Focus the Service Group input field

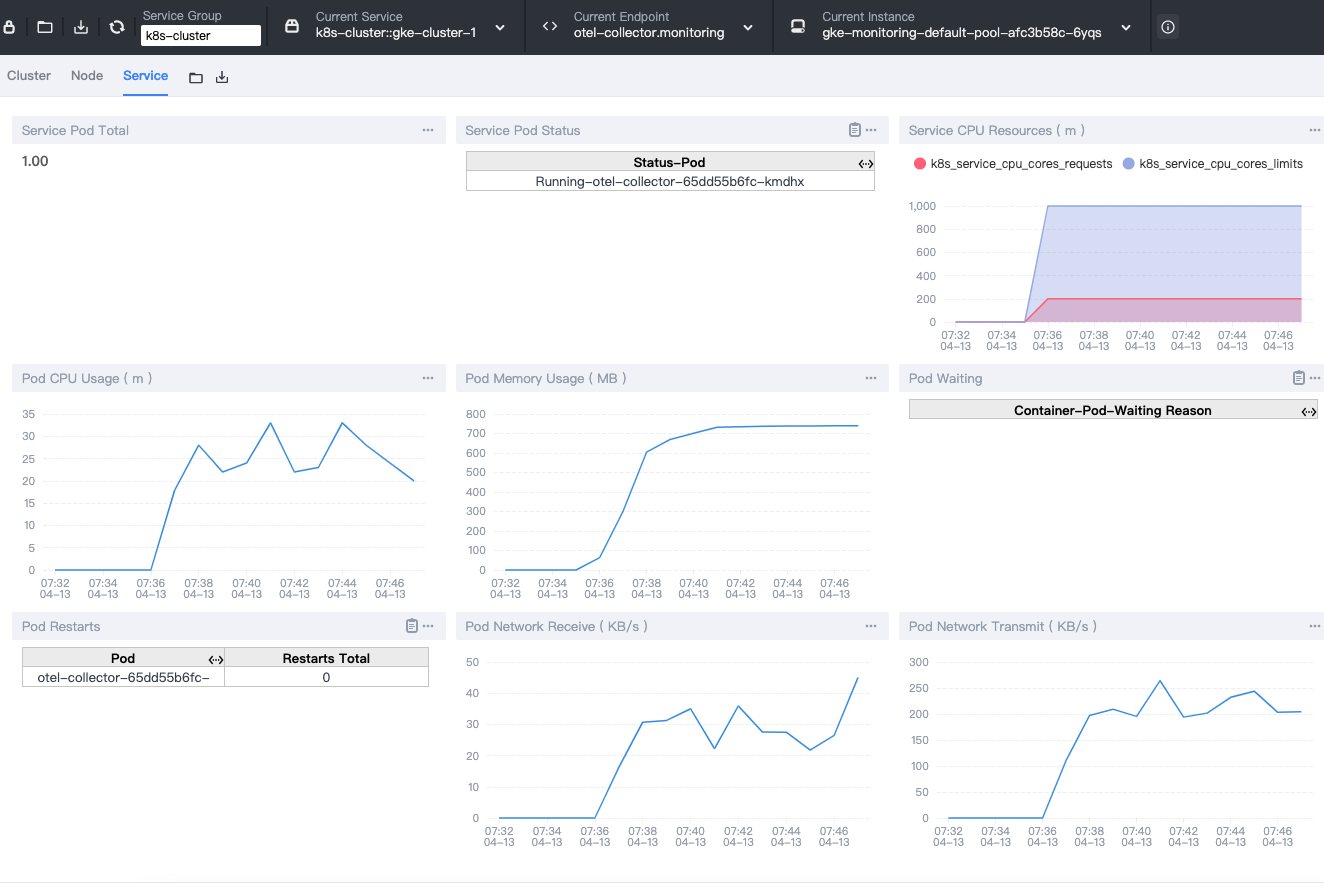click(201, 36)
